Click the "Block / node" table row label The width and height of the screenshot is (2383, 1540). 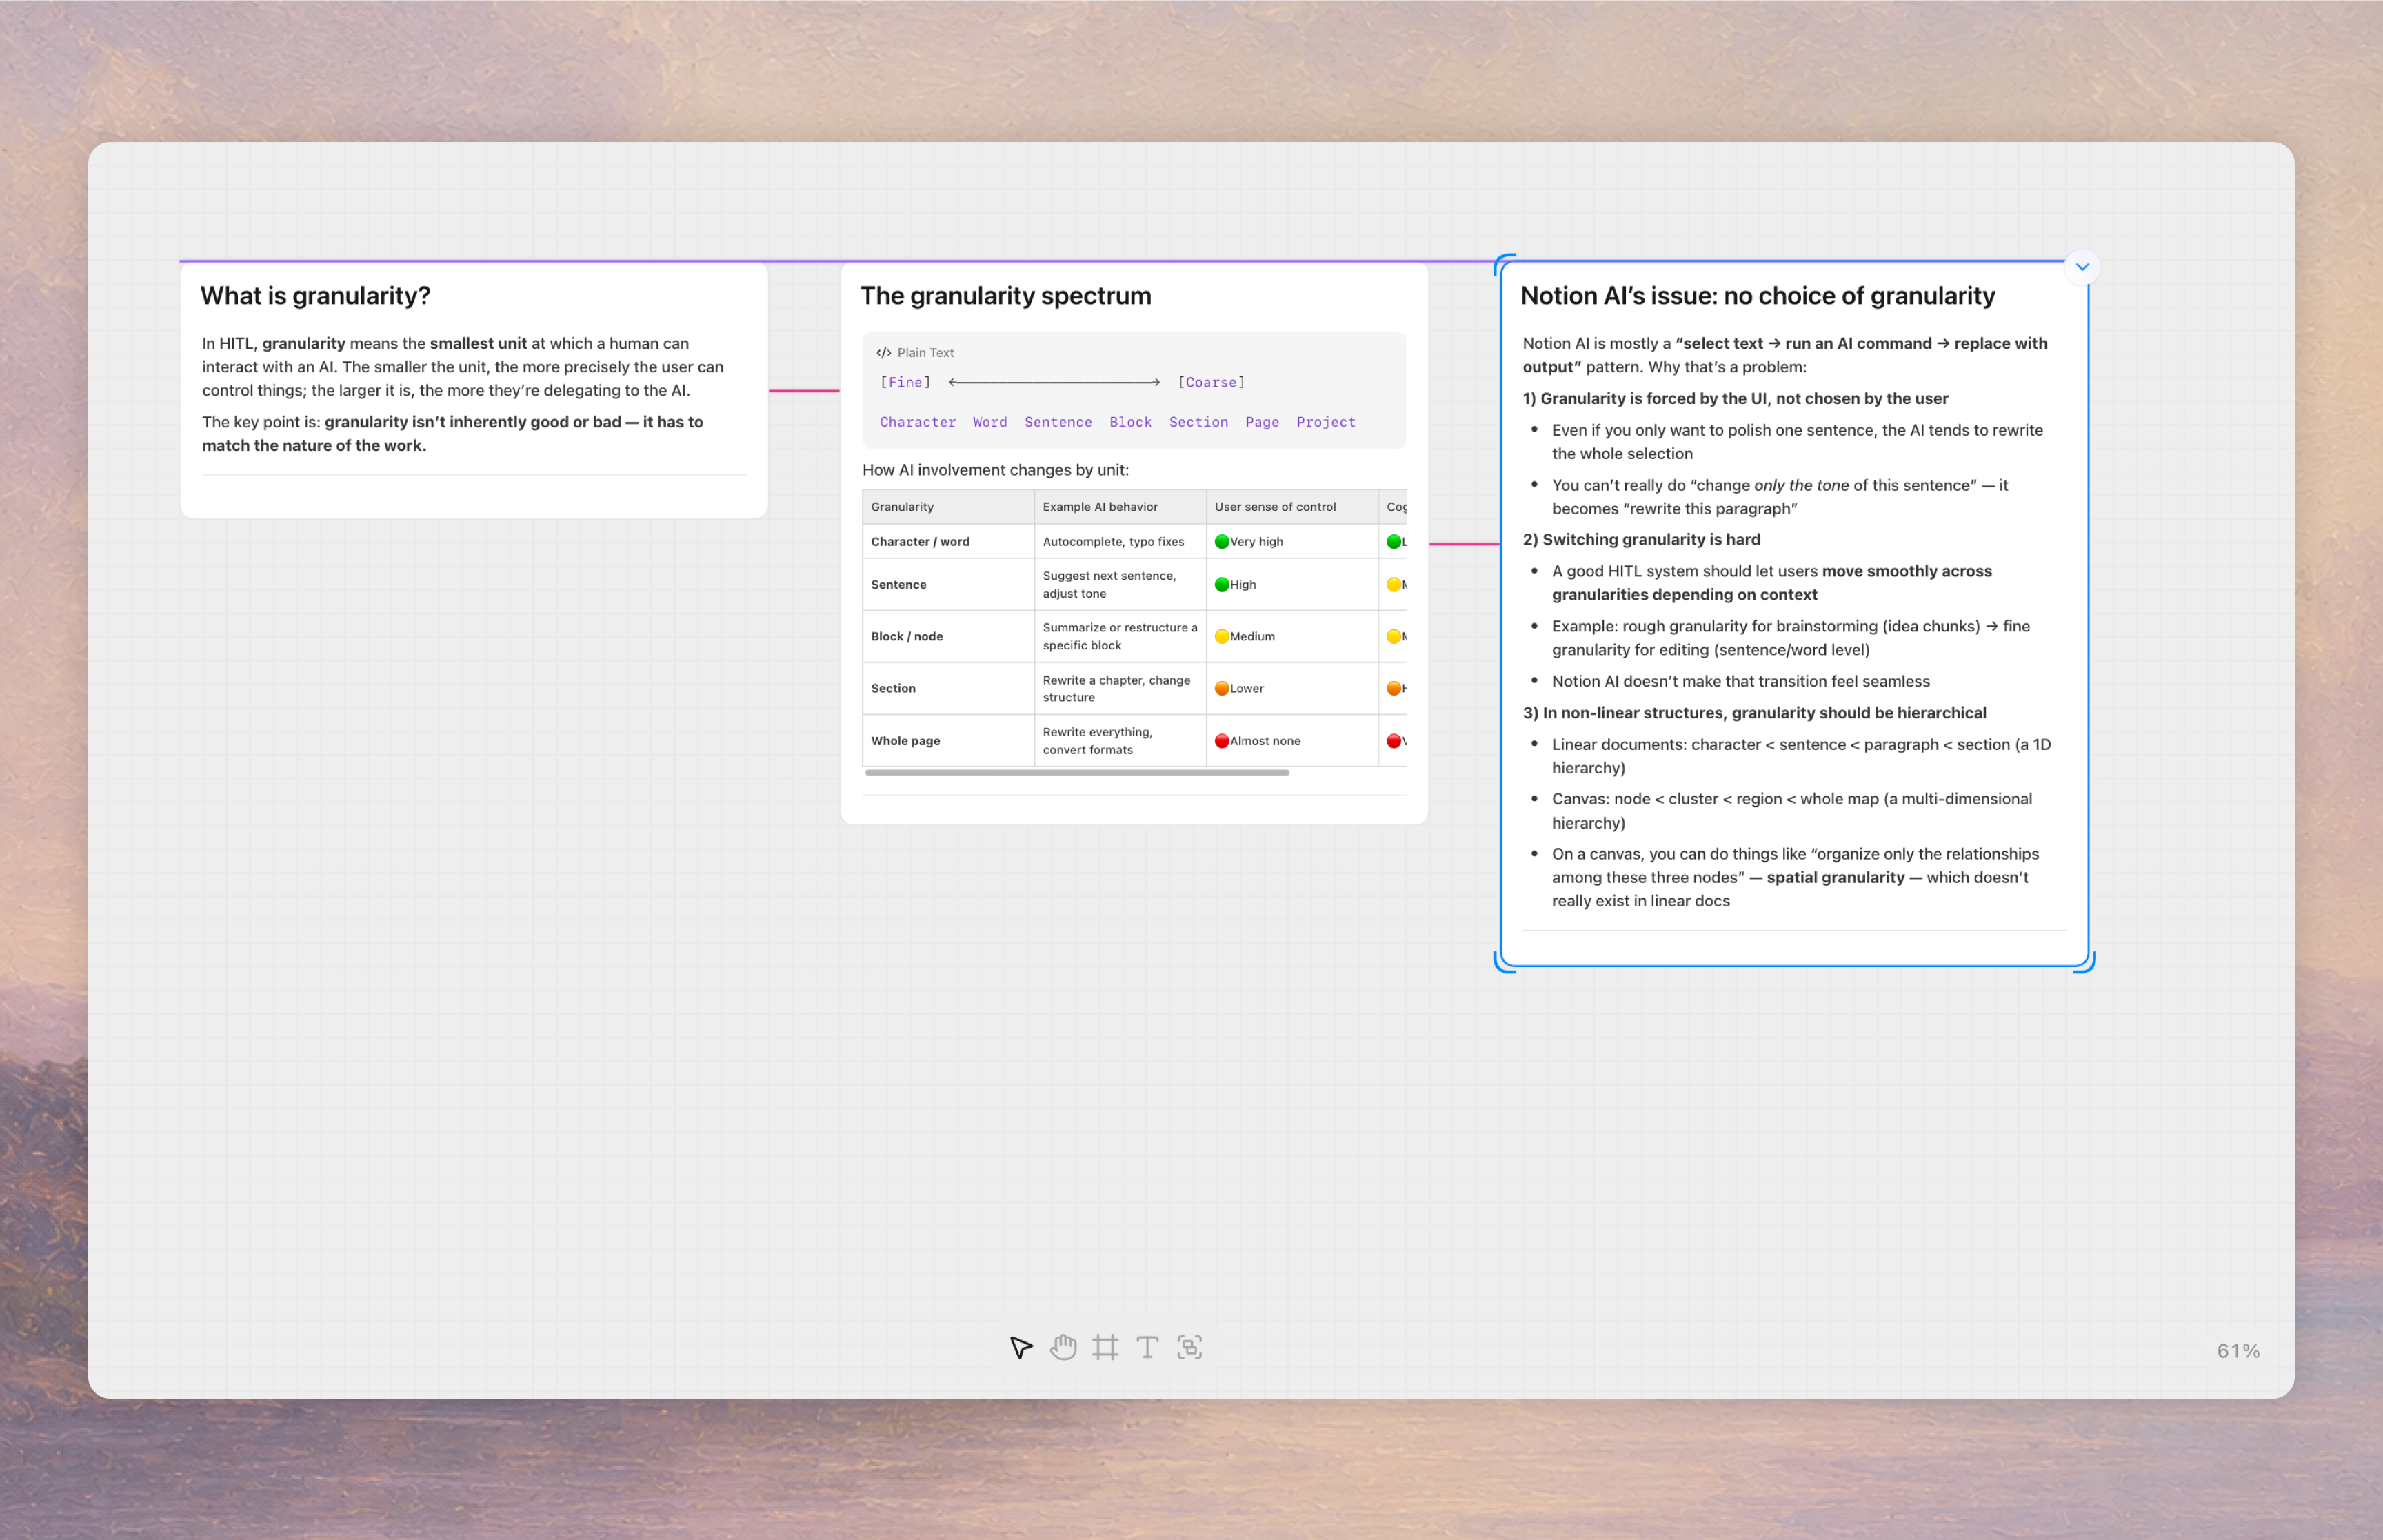click(x=907, y=637)
